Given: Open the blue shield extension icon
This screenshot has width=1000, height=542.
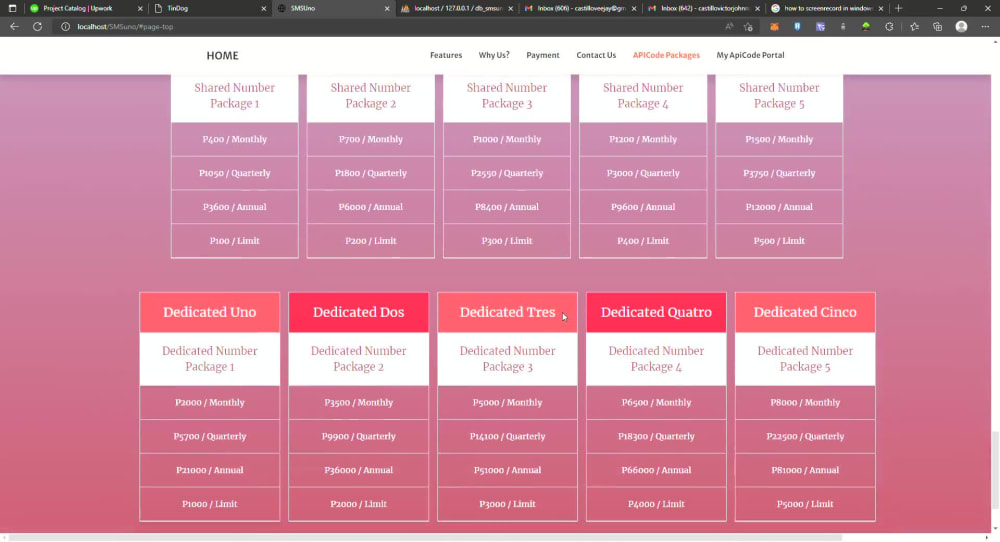Looking at the screenshot, I should [797, 27].
